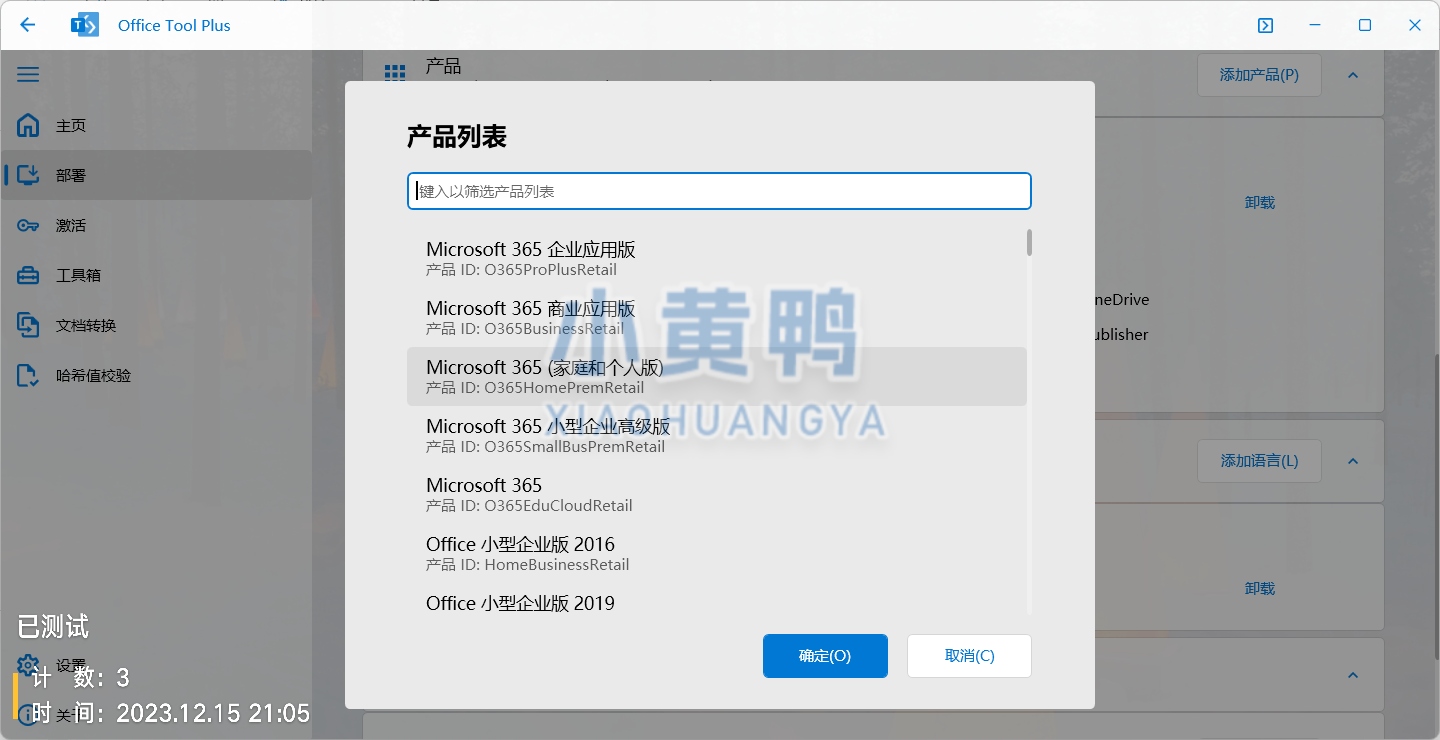
Task: Click the 添加产品(P) button
Action: [x=1259, y=75]
